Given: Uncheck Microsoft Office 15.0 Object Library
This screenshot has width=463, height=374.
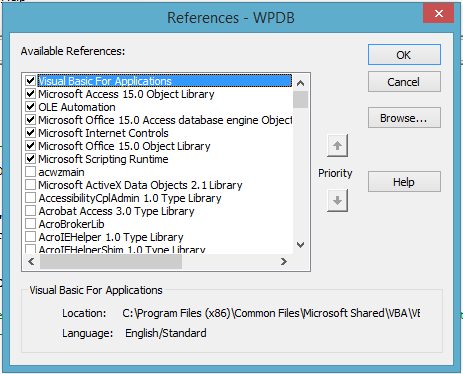Looking at the screenshot, I should (x=30, y=146).
